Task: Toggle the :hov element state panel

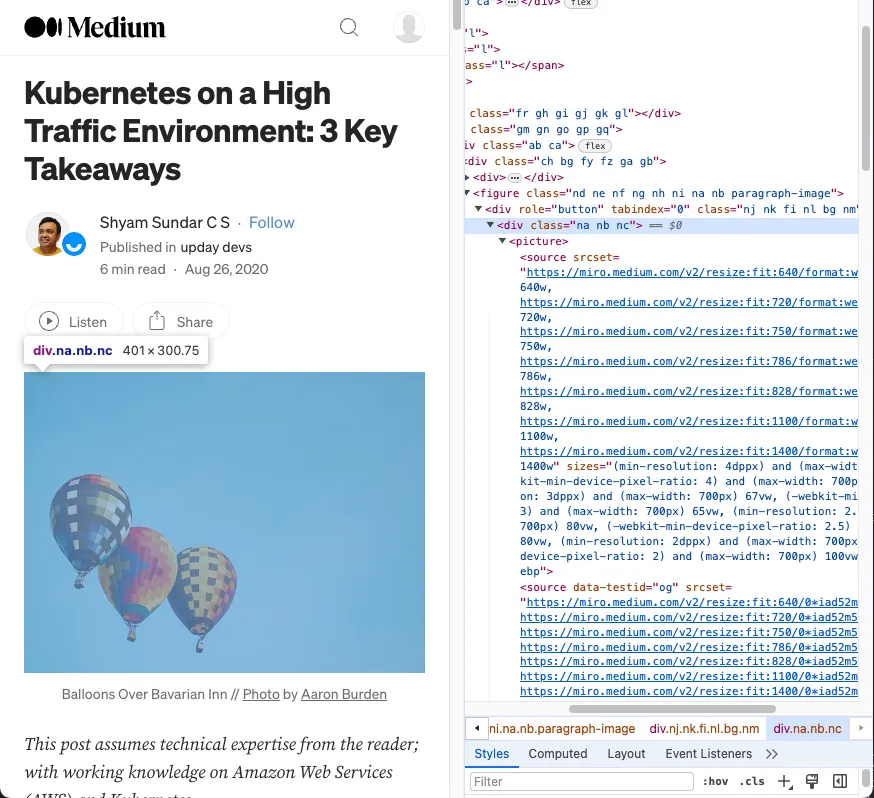Action: click(x=715, y=781)
